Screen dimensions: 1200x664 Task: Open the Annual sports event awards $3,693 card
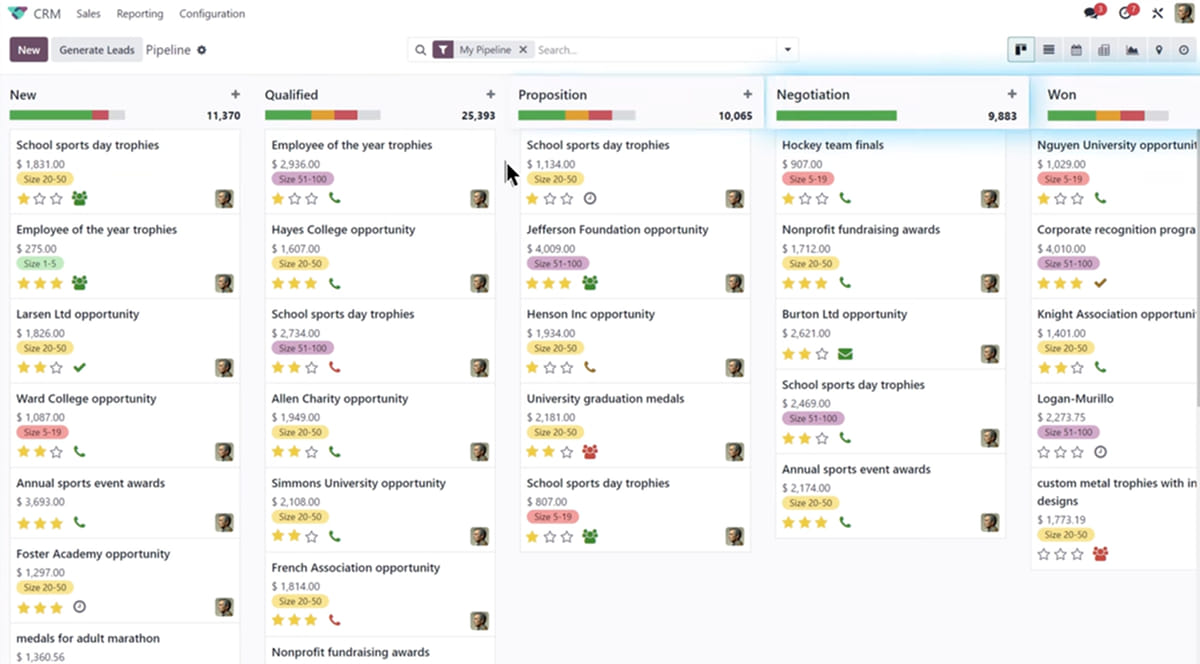point(125,503)
